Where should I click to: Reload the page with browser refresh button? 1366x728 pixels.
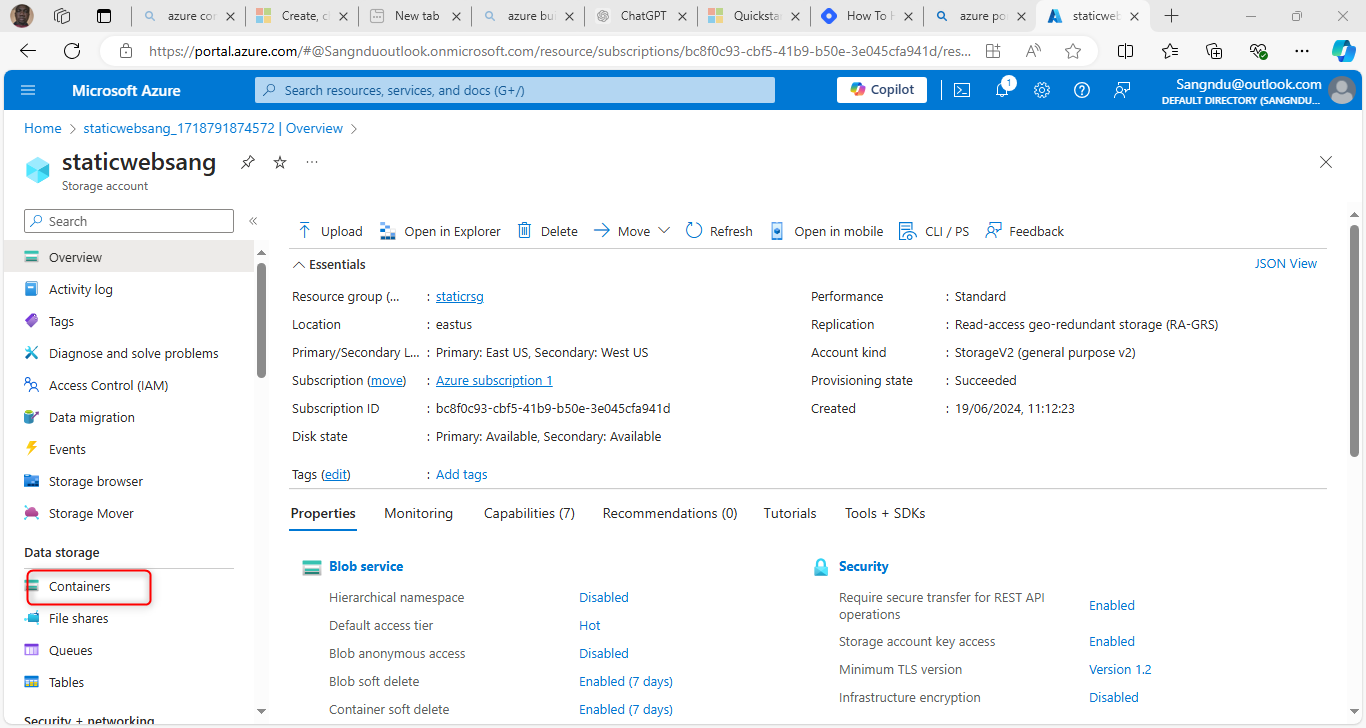tap(72, 51)
